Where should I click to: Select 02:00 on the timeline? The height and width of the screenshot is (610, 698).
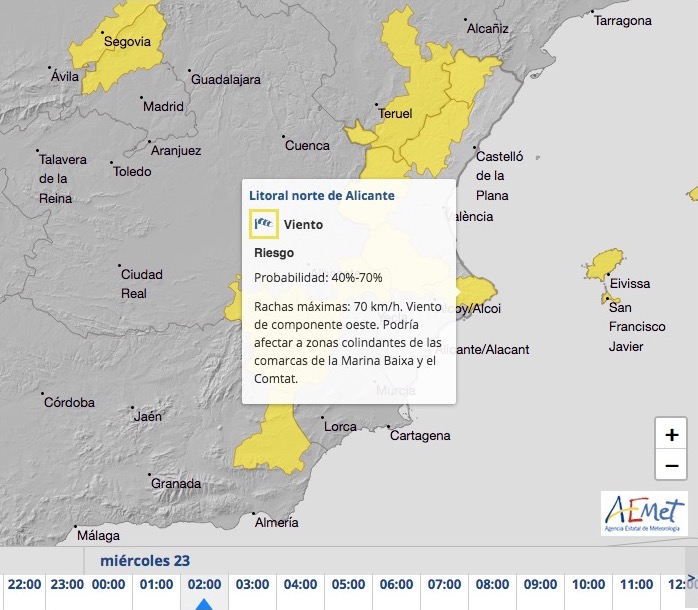[x=203, y=584]
